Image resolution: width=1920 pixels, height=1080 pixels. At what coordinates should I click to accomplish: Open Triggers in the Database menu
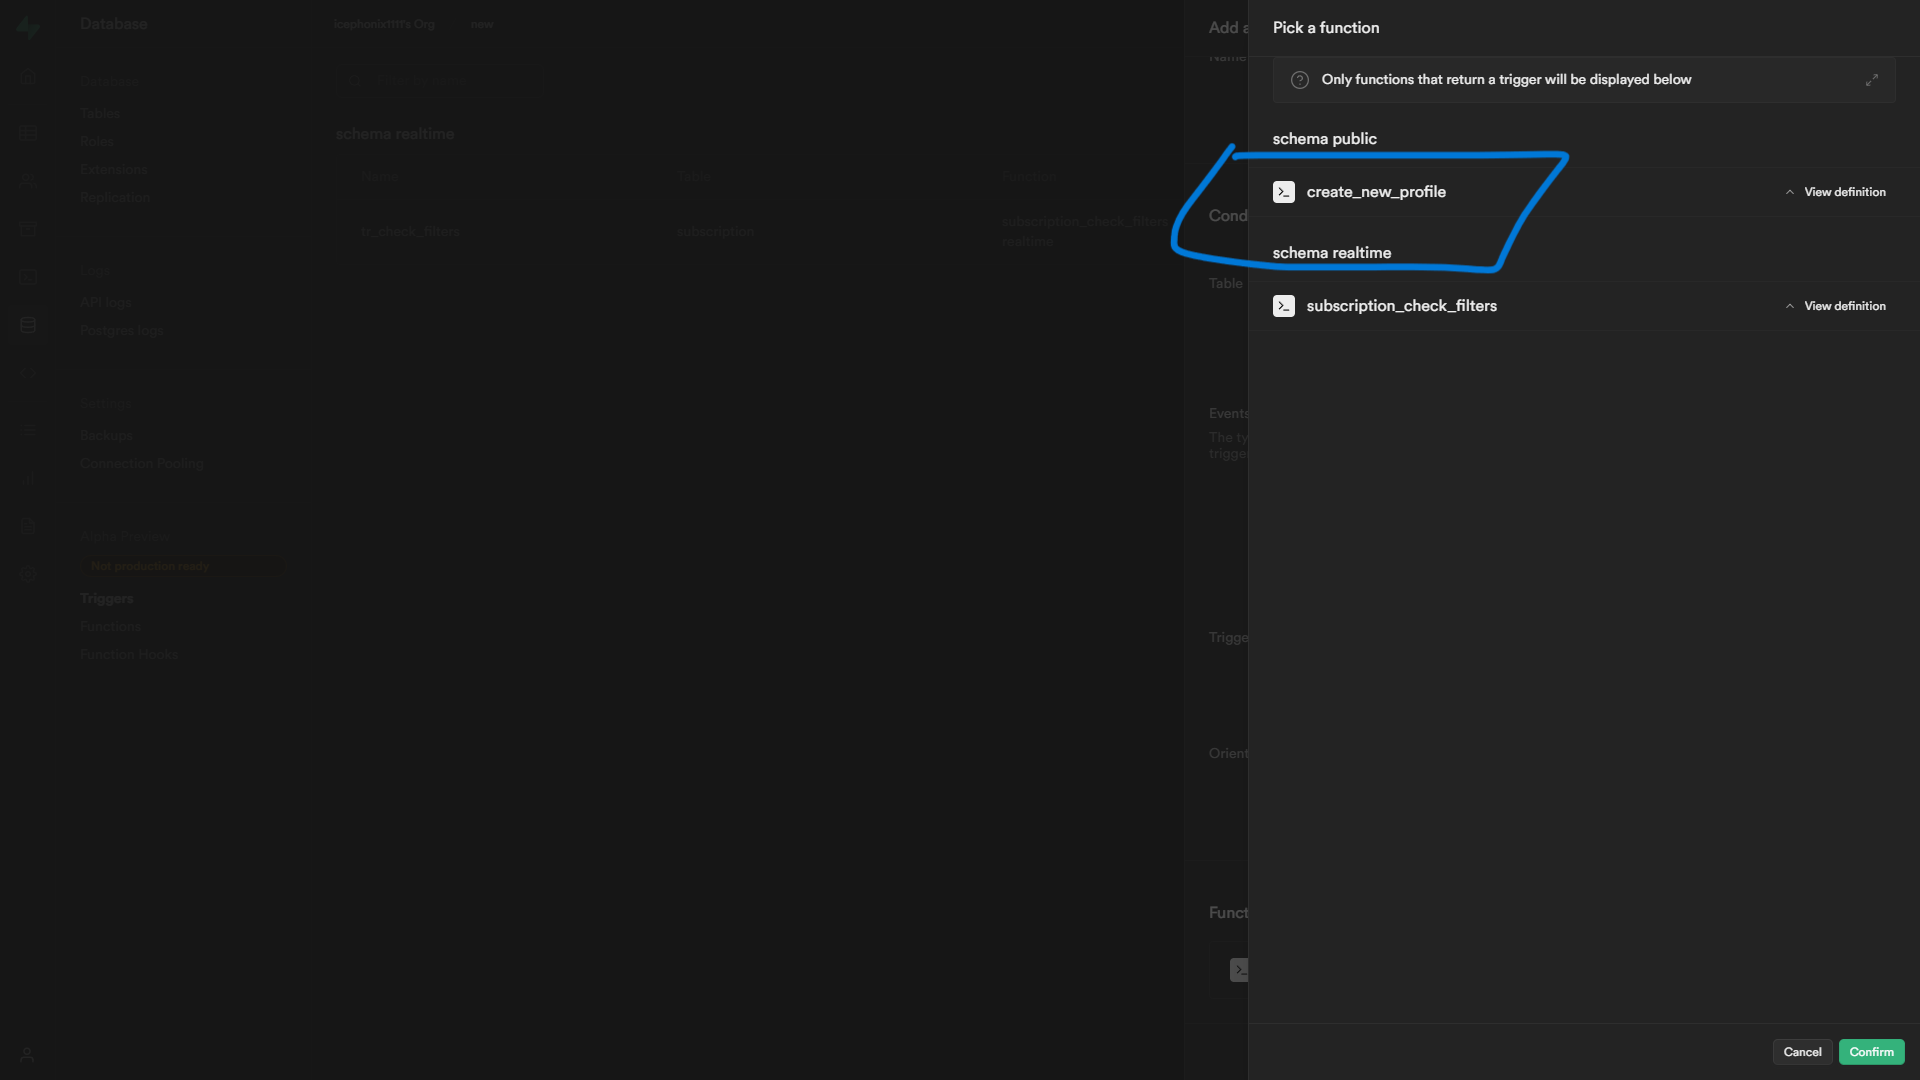[107, 598]
